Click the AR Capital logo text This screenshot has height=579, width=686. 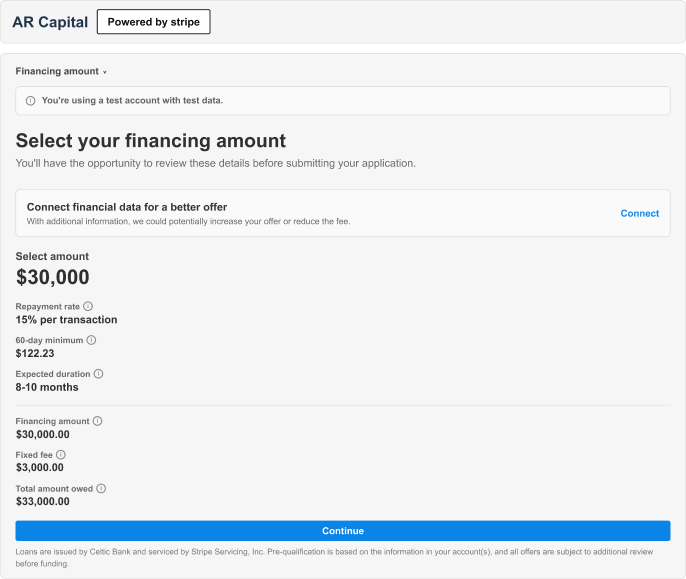(50, 22)
